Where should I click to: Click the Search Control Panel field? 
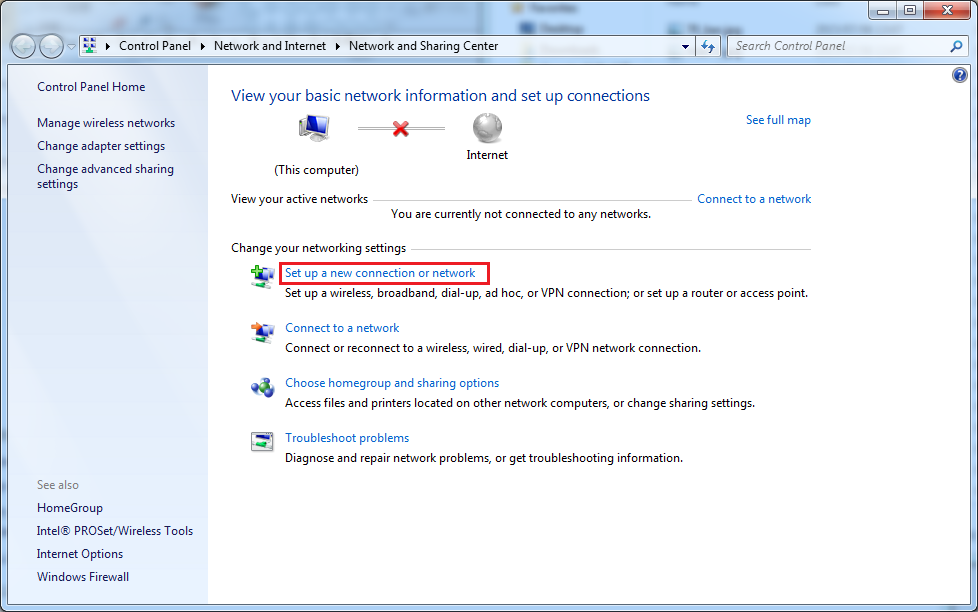838,46
